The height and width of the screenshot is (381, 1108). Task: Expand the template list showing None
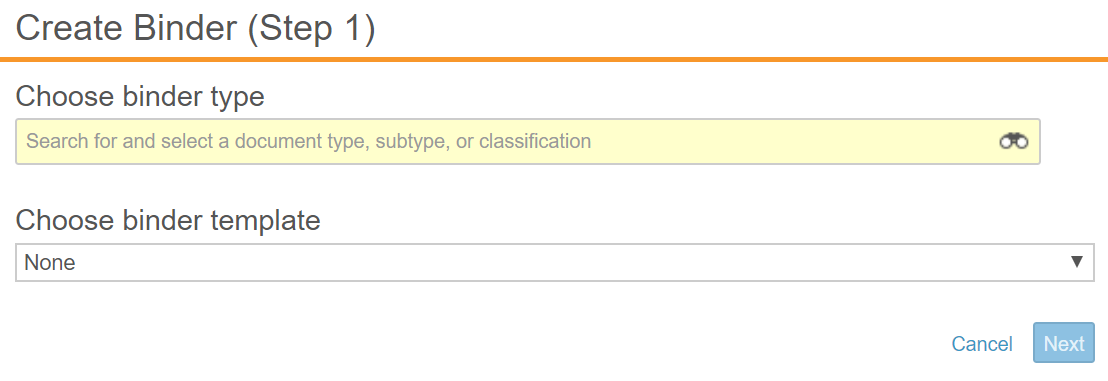(555, 262)
